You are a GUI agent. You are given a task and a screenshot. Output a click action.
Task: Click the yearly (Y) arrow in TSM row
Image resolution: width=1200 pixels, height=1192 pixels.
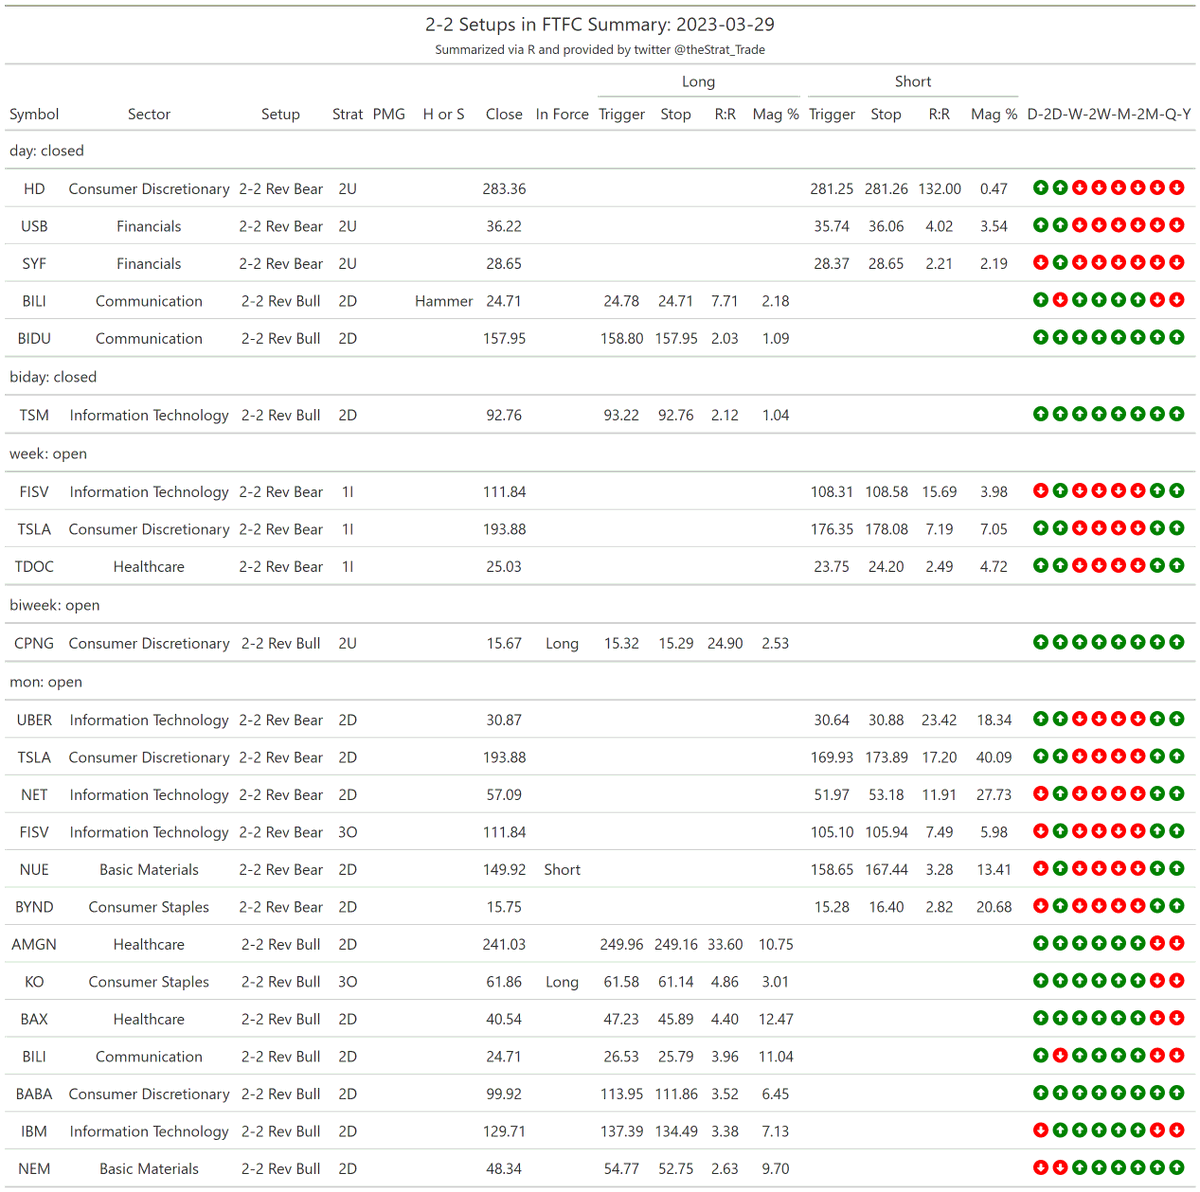[1177, 413]
